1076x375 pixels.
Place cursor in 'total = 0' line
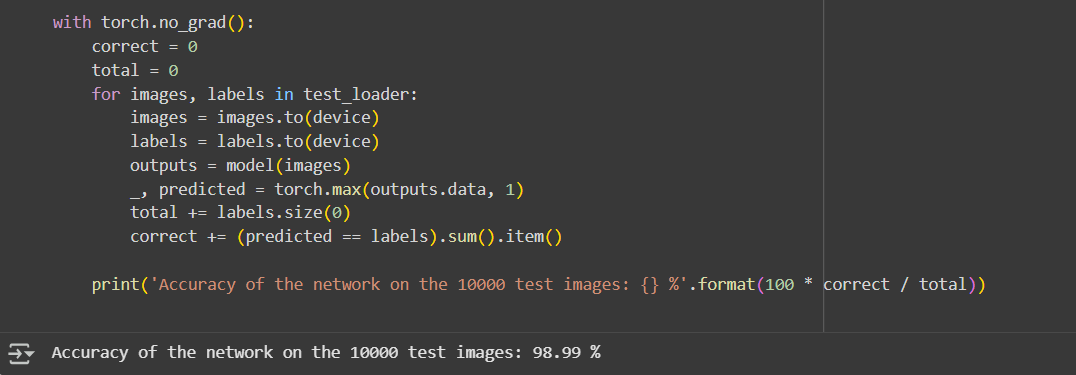click(135, 70)
